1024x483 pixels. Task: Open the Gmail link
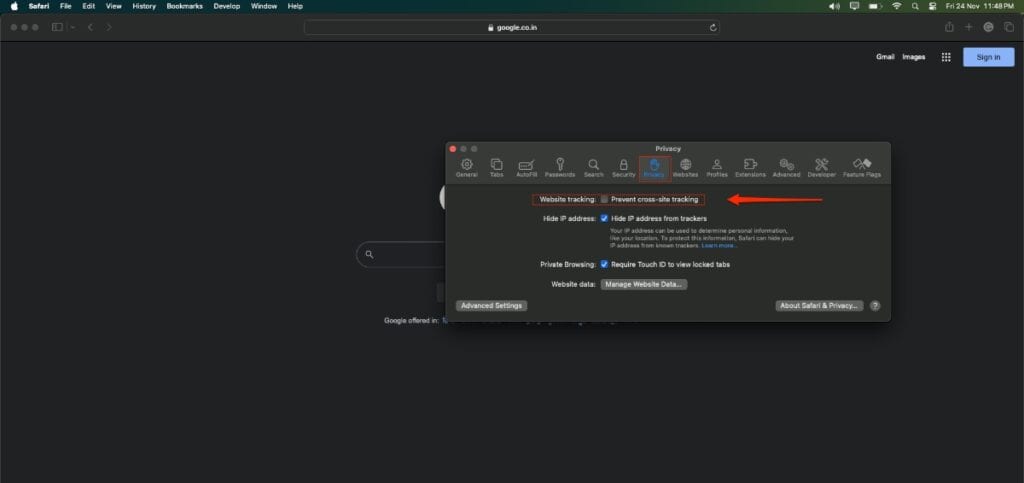[x=885, y=57]
